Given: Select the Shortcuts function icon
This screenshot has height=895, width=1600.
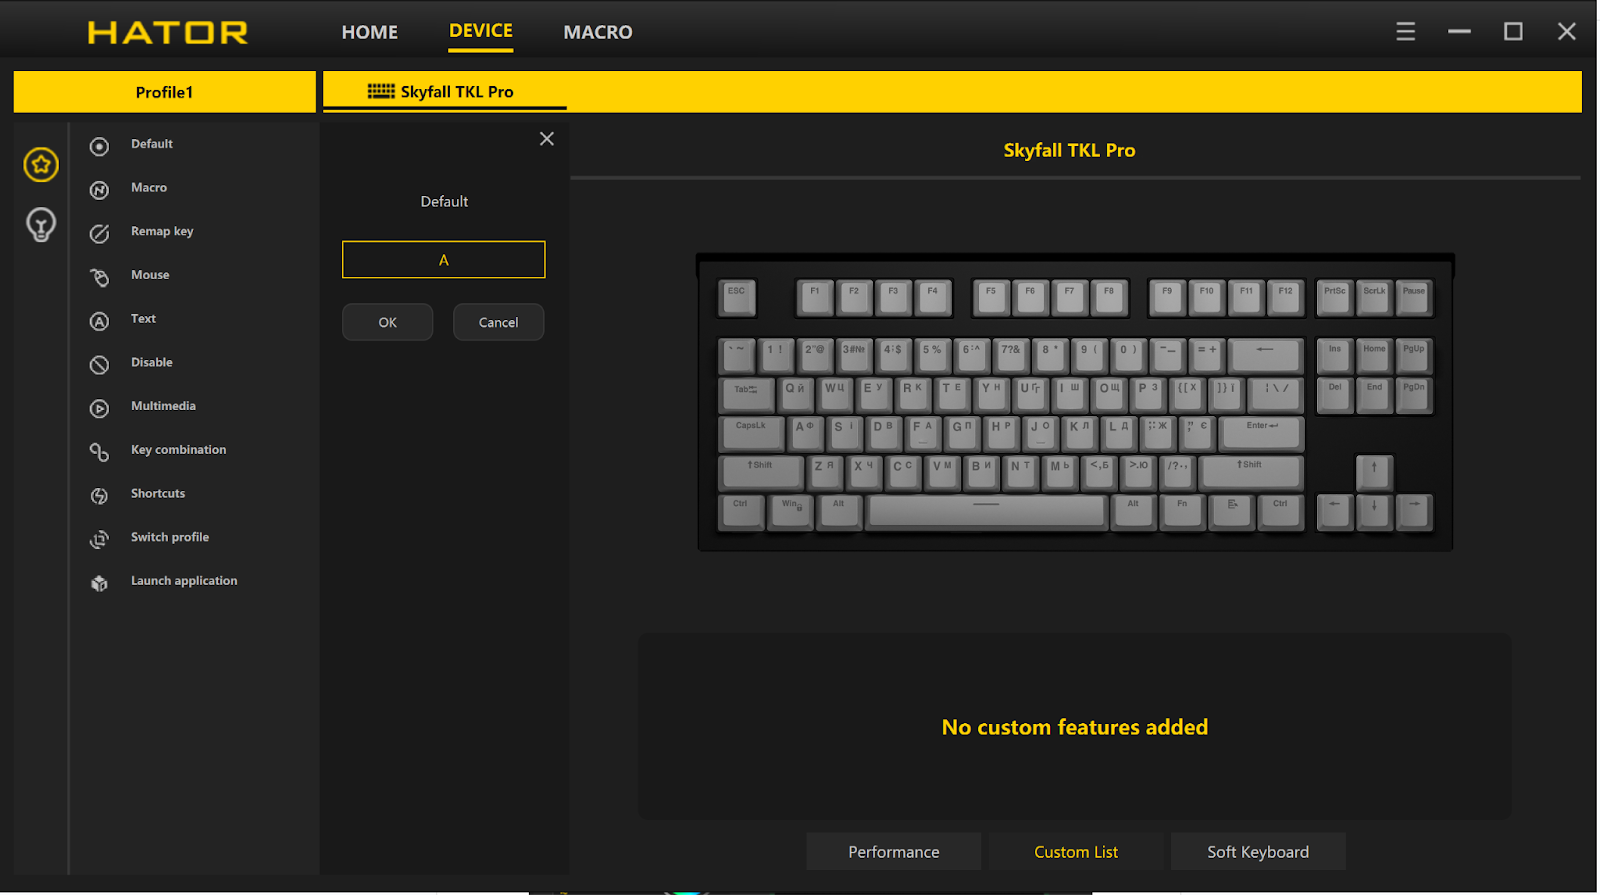Looking at the screenshot, I should (99, 496).
